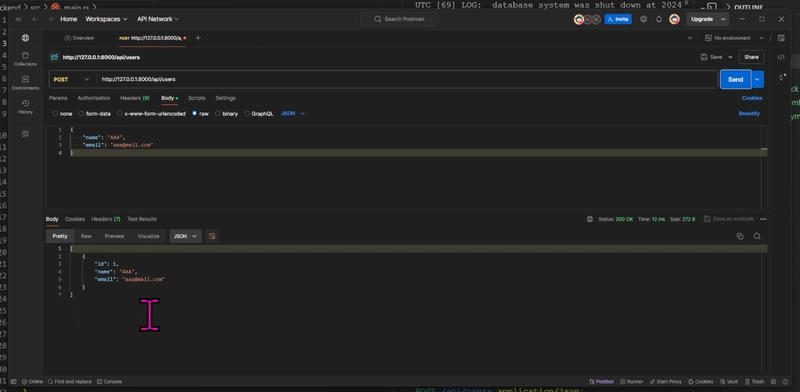Open the Scripts request tab

pyautogui.click(x=196, y=98)
